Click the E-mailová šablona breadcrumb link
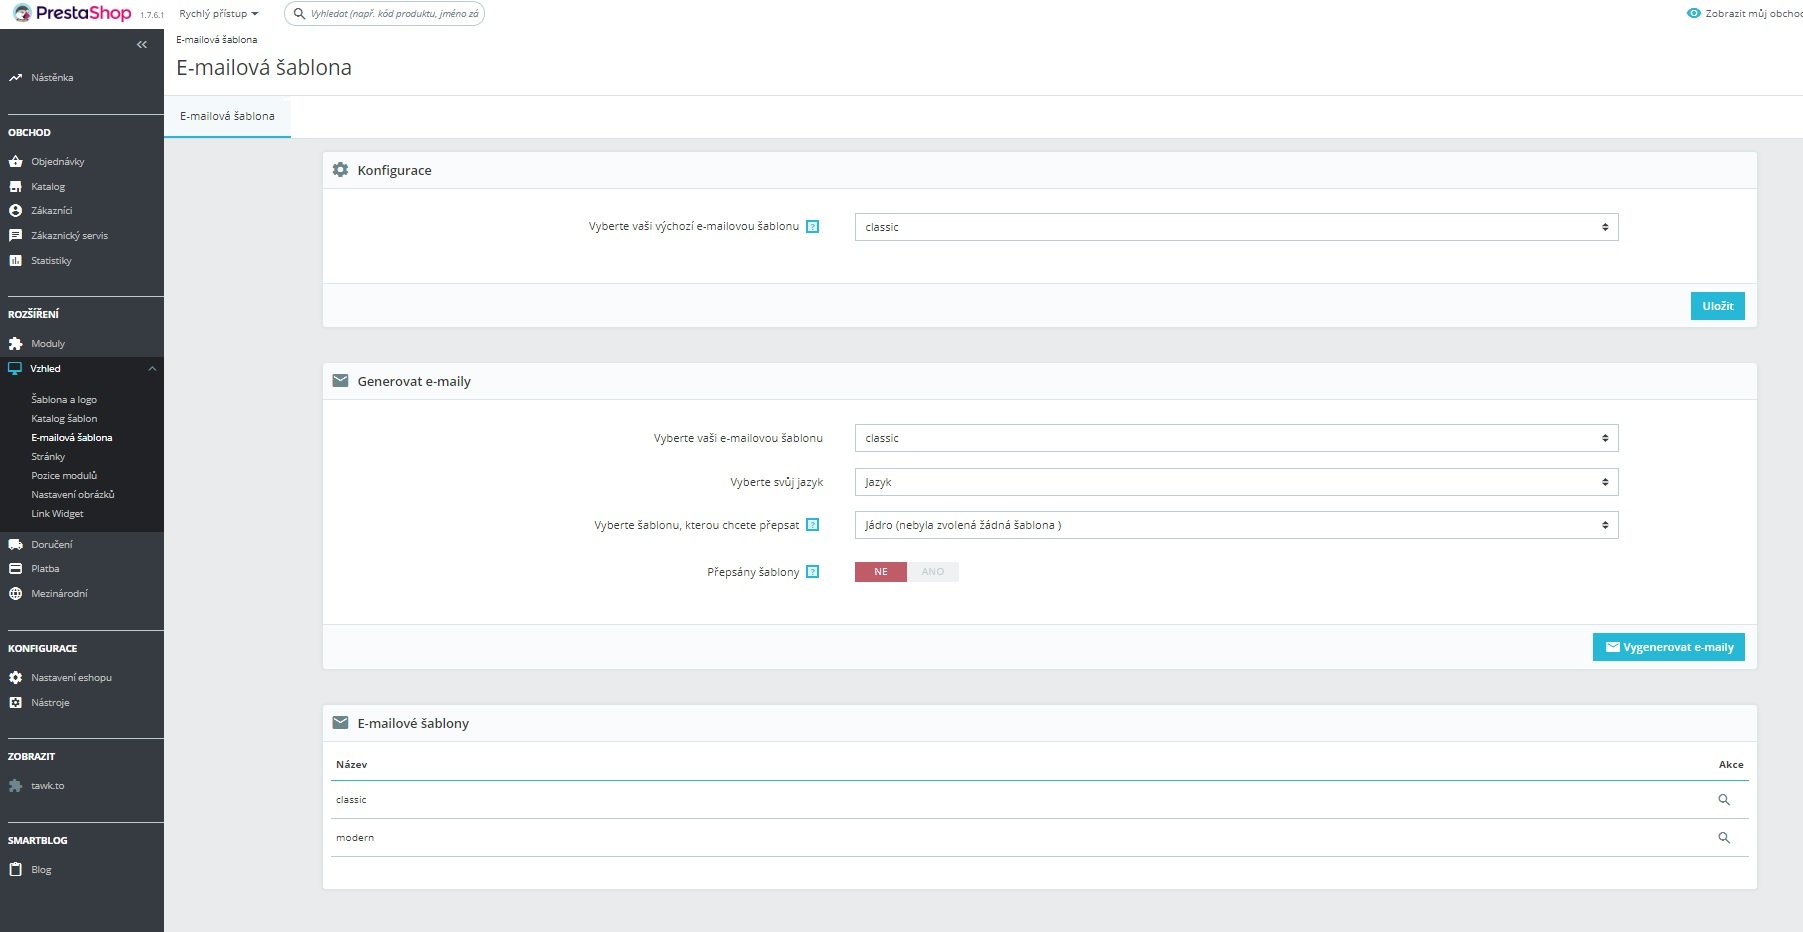1803x932 pixels. click(x=217, y=40)
